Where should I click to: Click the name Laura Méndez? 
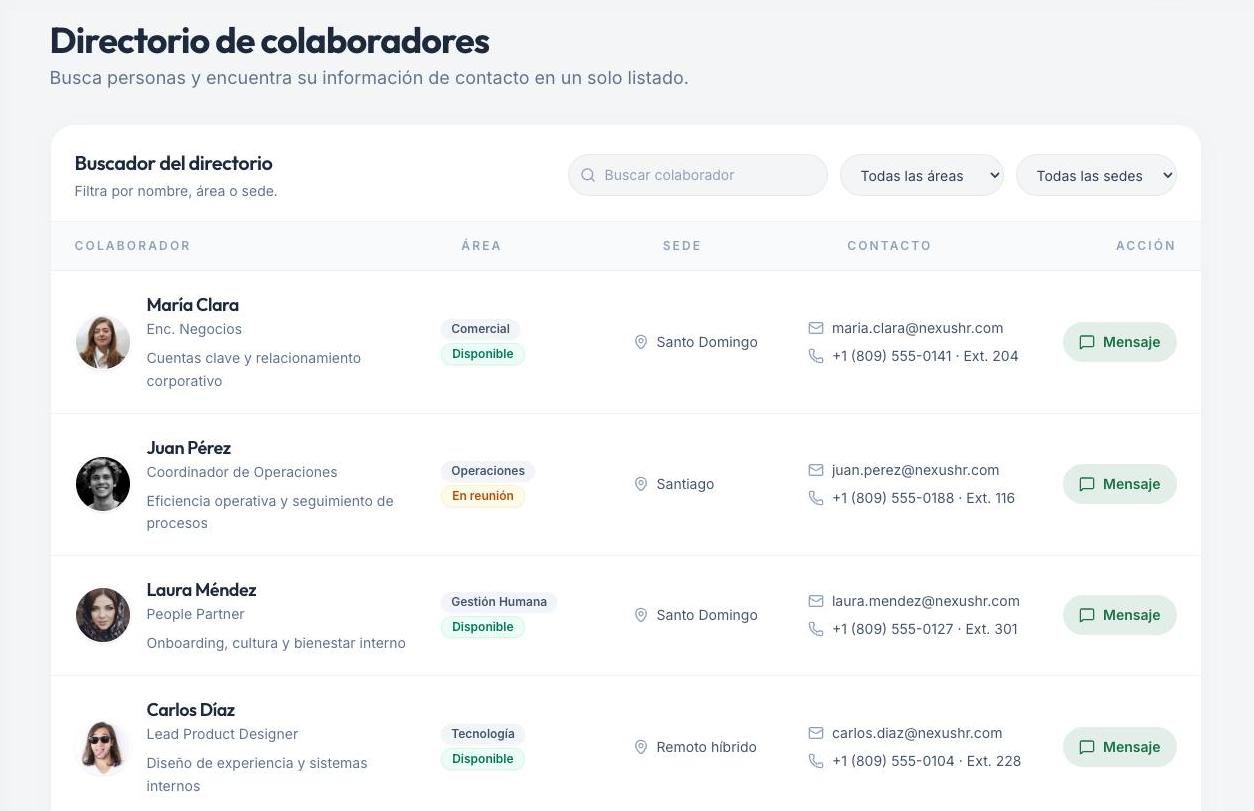coord(201,590)
